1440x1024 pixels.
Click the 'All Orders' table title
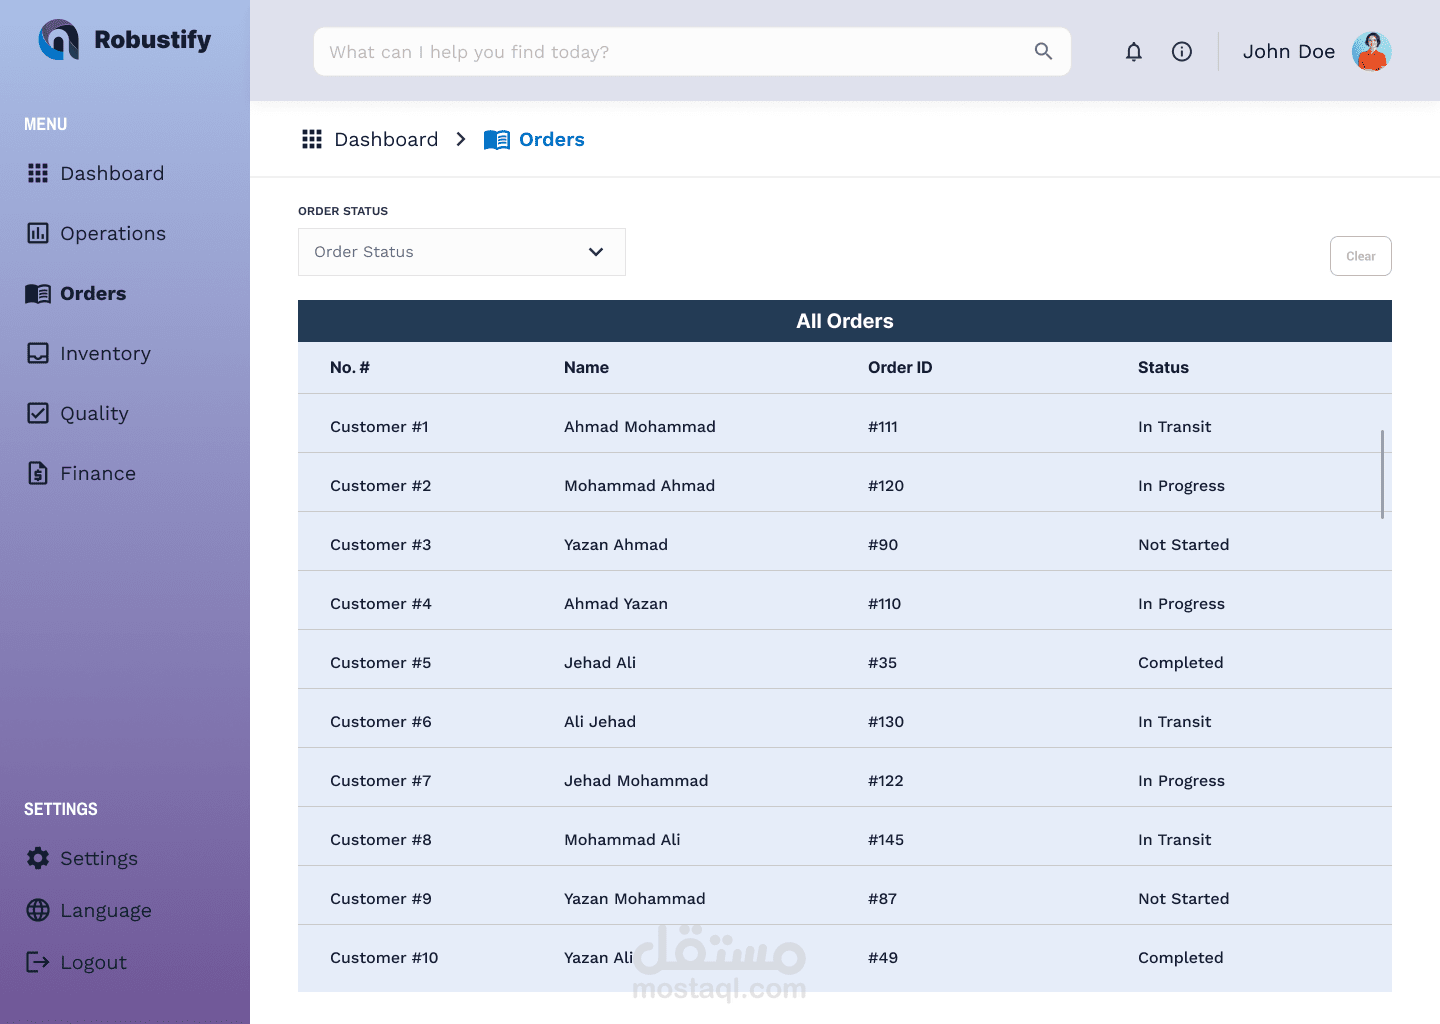[x=845, y=321]
